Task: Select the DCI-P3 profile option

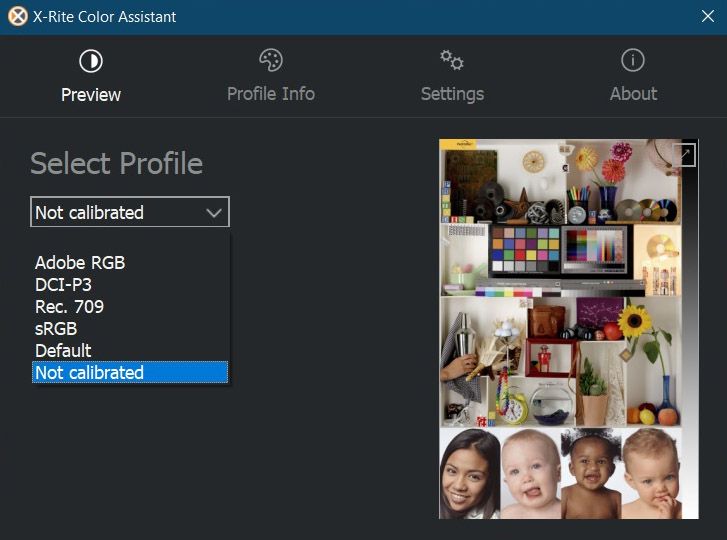Action: pos(63,285)
